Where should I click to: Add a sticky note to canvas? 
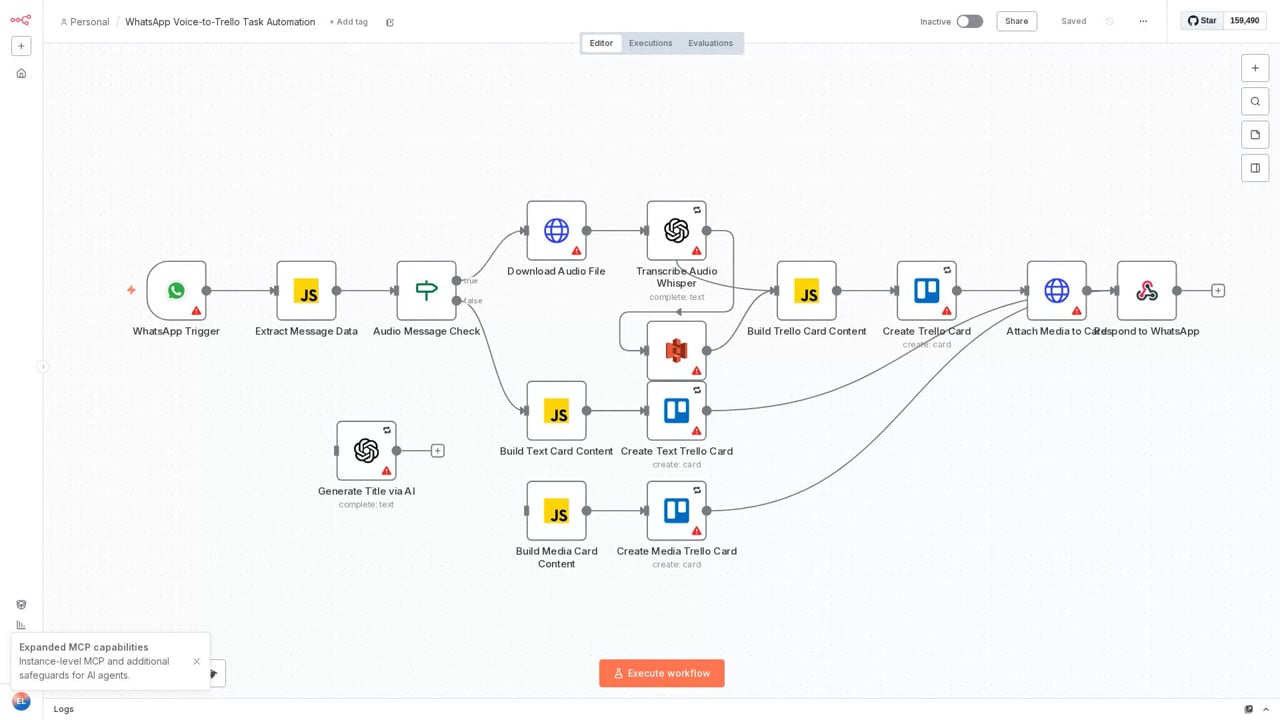pyautogui.click(x=1255, y=135)
